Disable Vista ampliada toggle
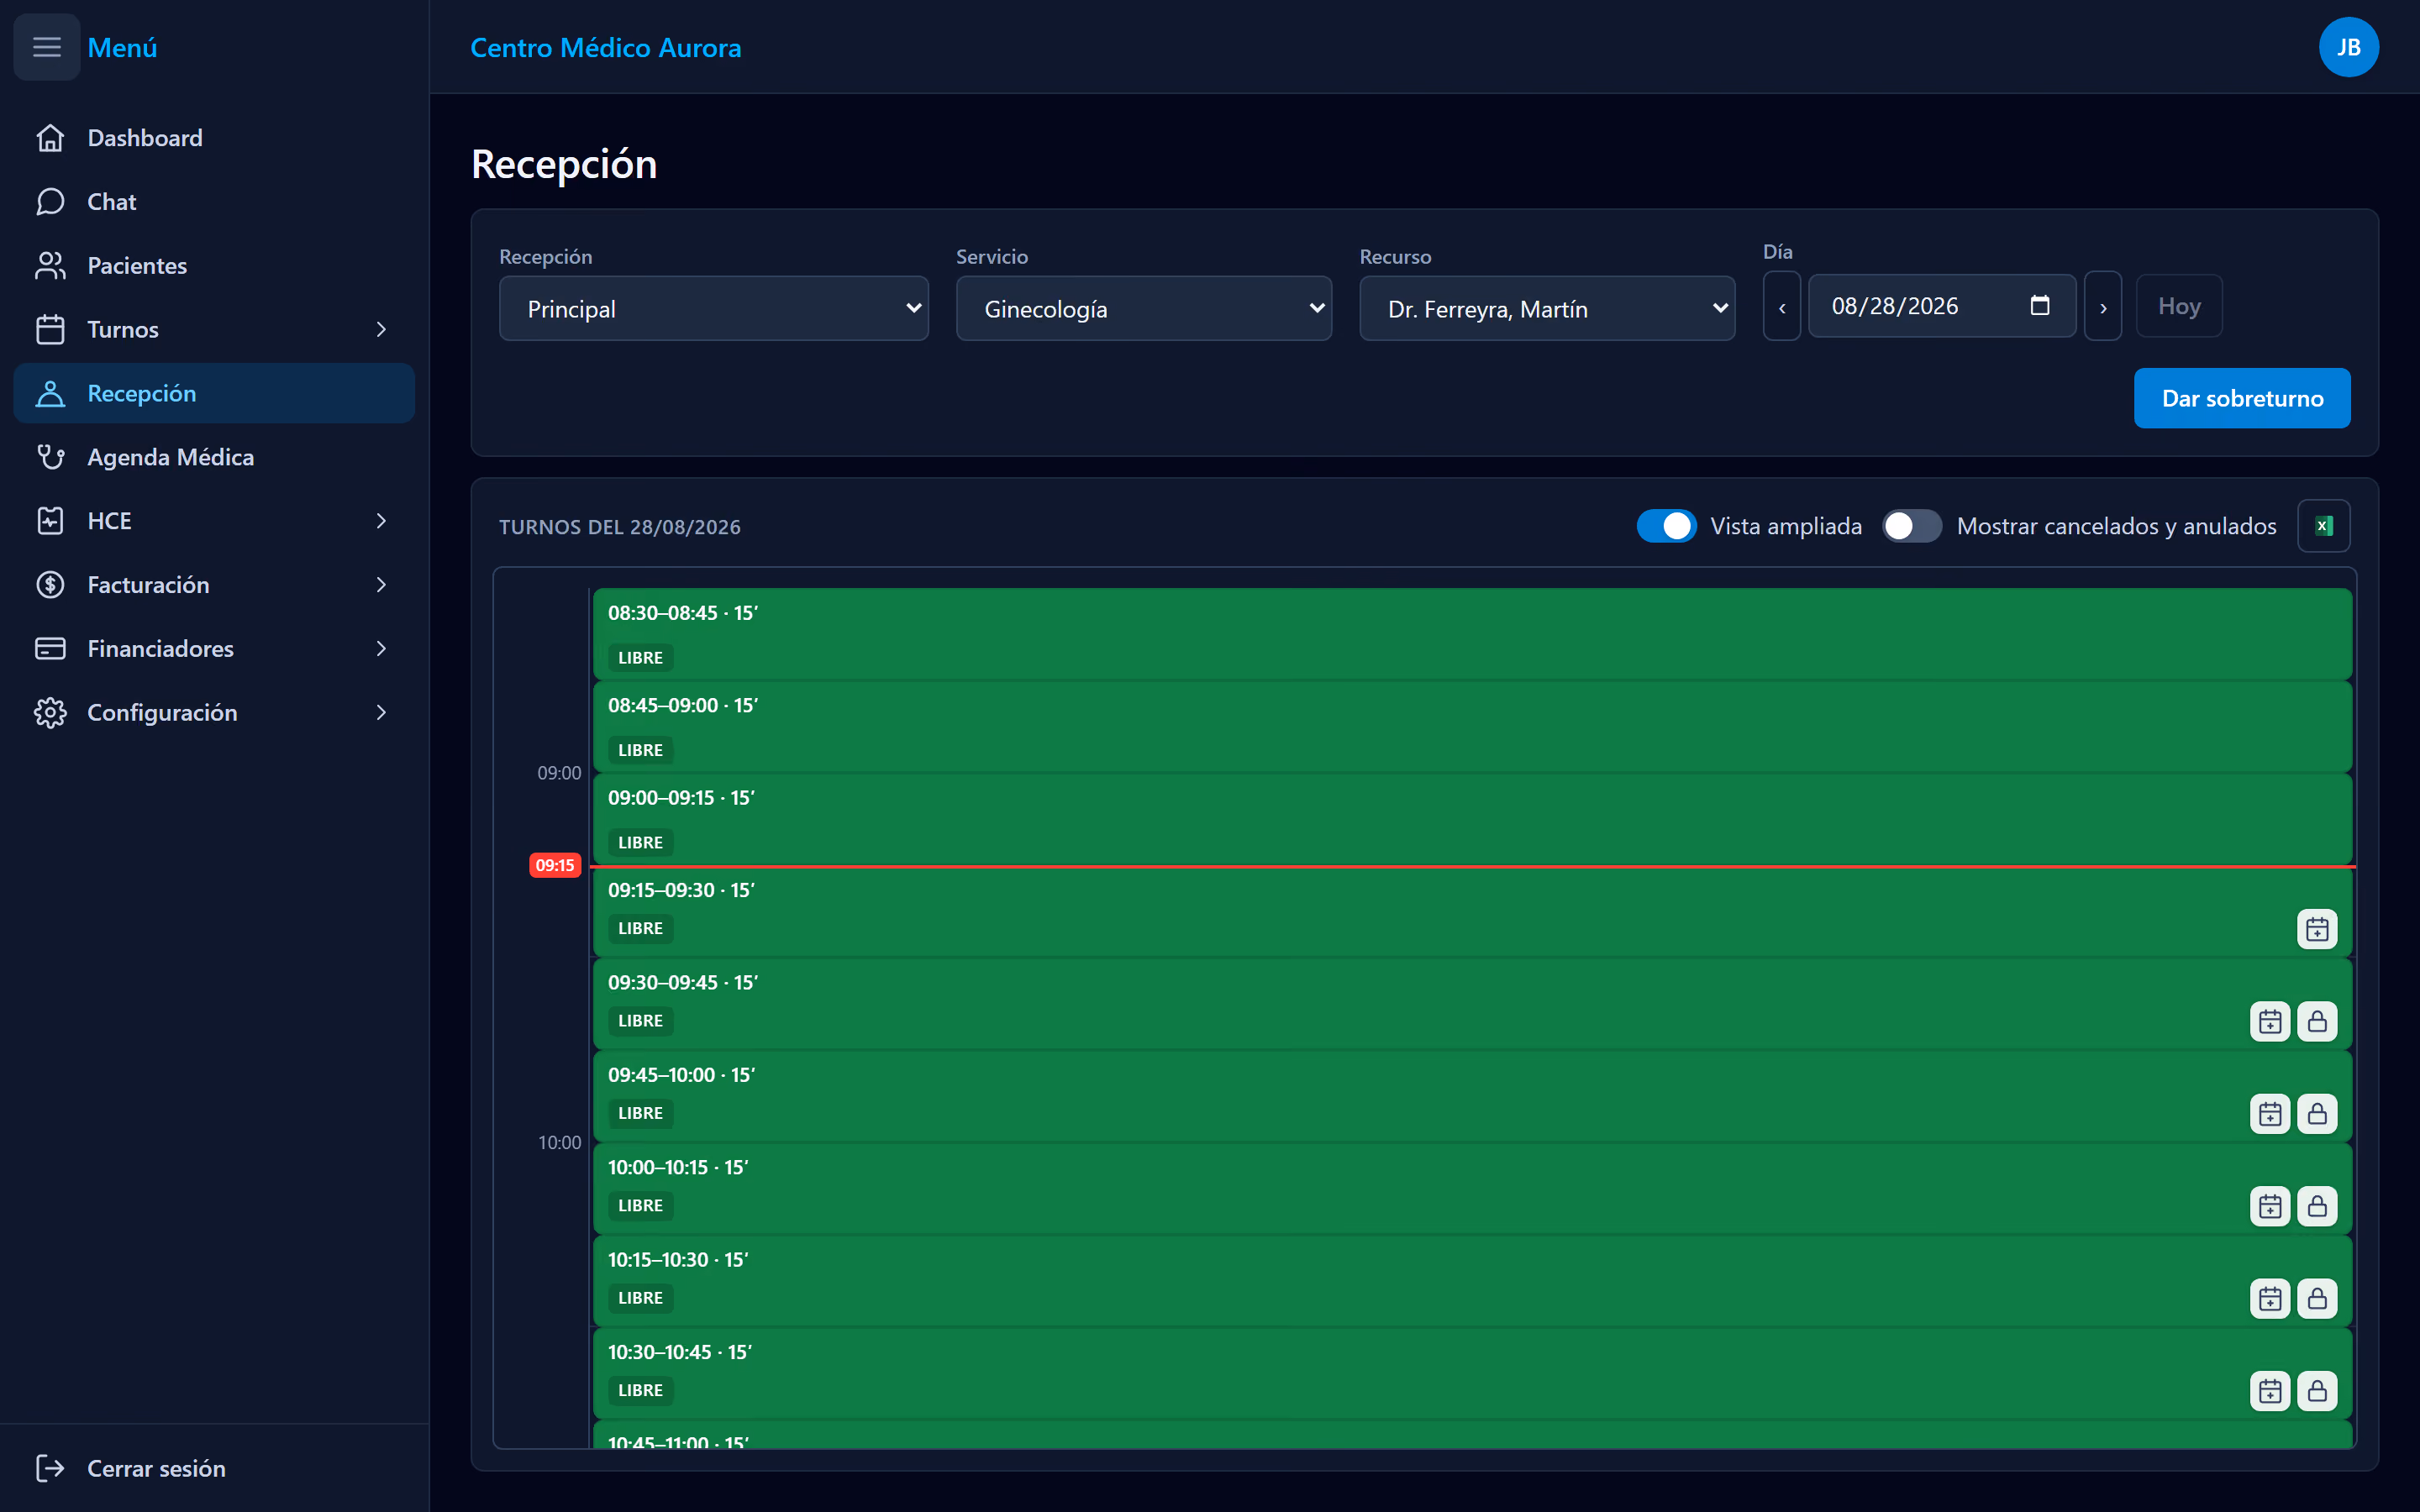2420x1512 pixels. pos(1666,526)
